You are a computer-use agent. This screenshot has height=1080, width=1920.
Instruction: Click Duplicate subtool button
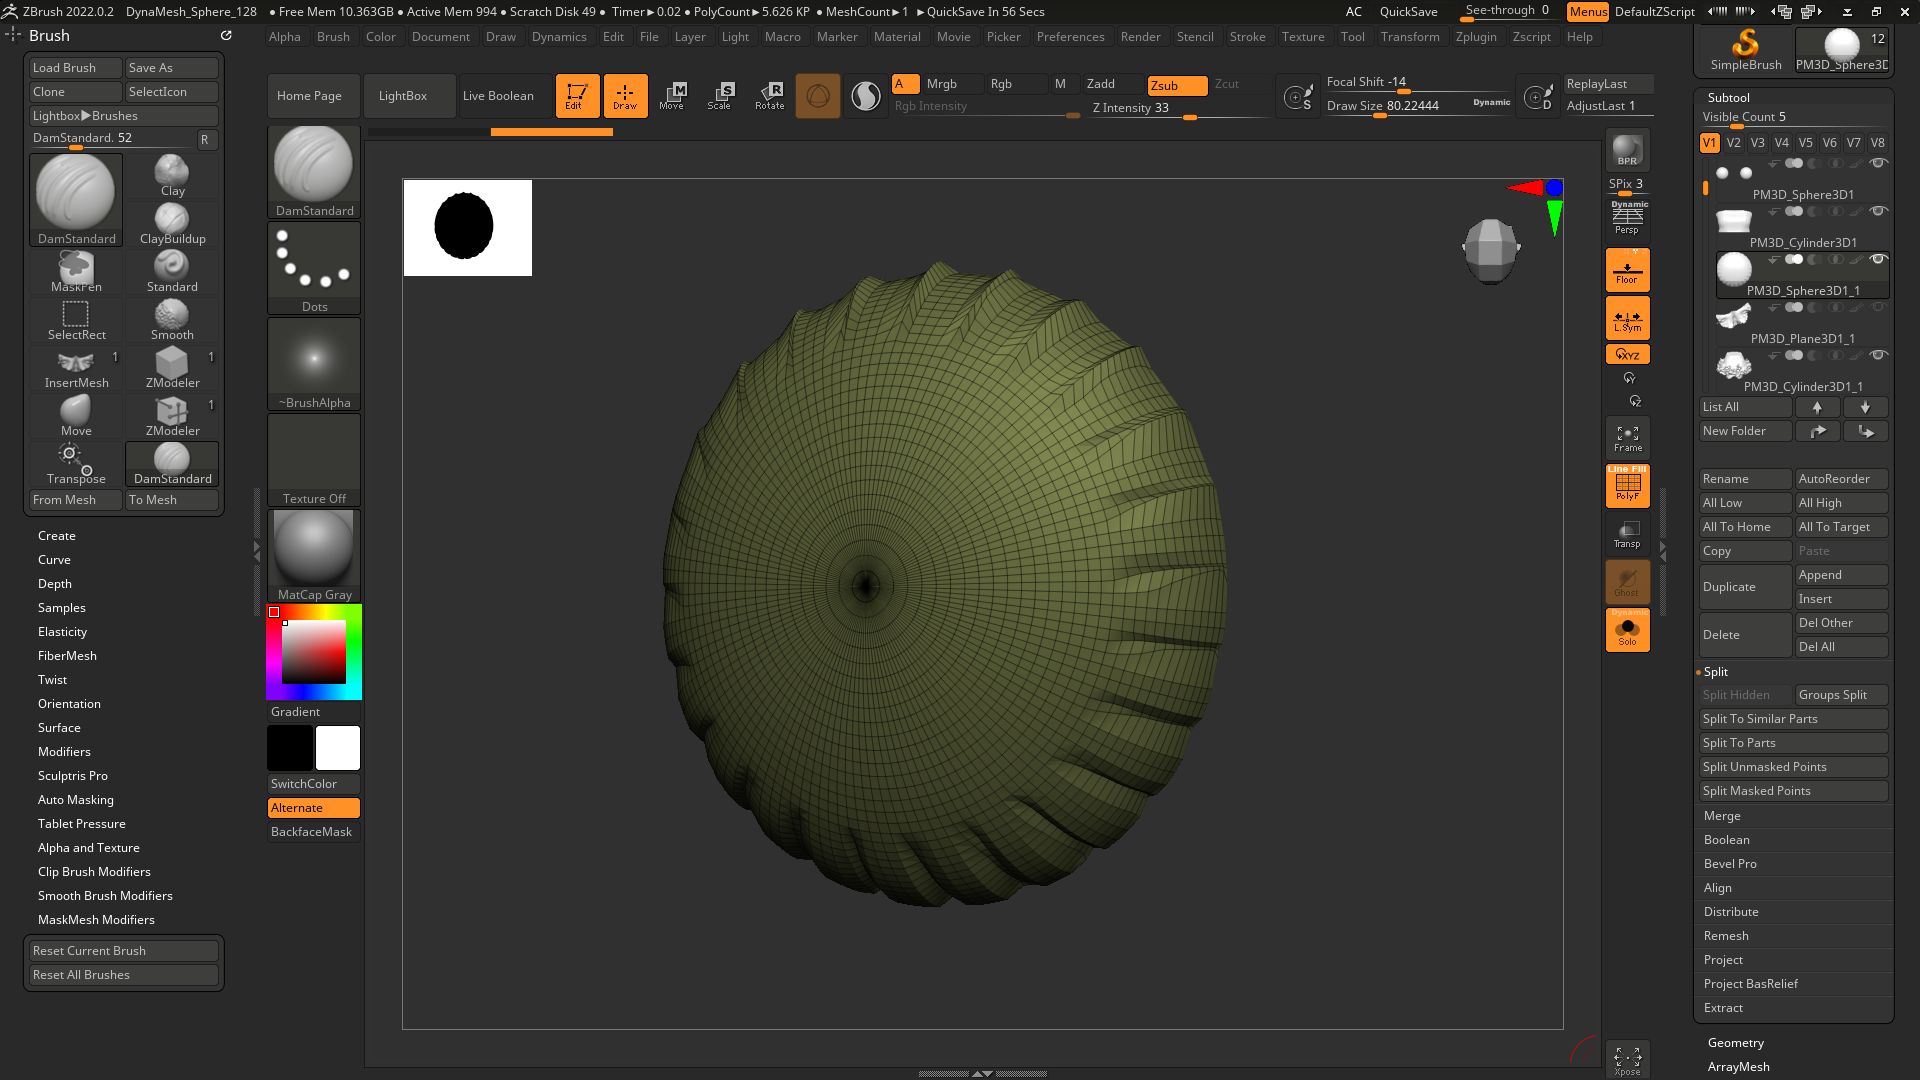coord(1745,587)
